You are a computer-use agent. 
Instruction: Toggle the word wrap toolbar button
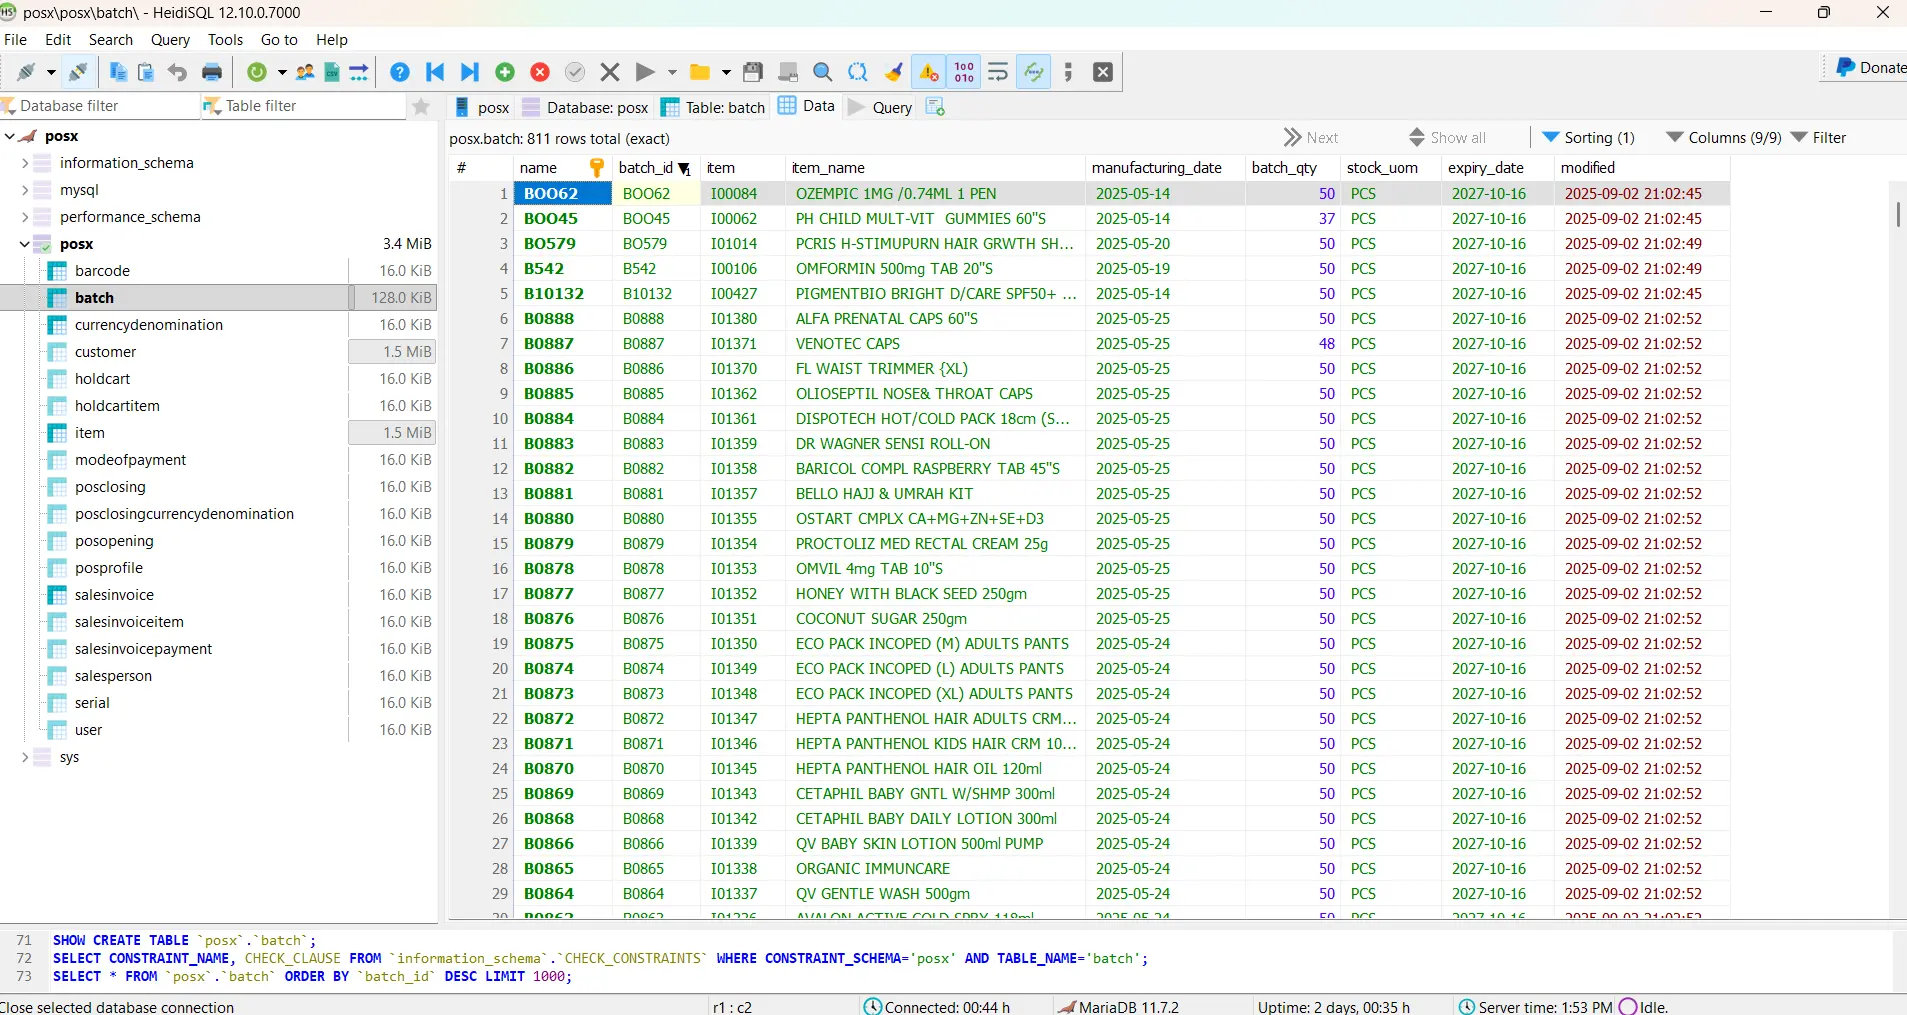[998, 72]
